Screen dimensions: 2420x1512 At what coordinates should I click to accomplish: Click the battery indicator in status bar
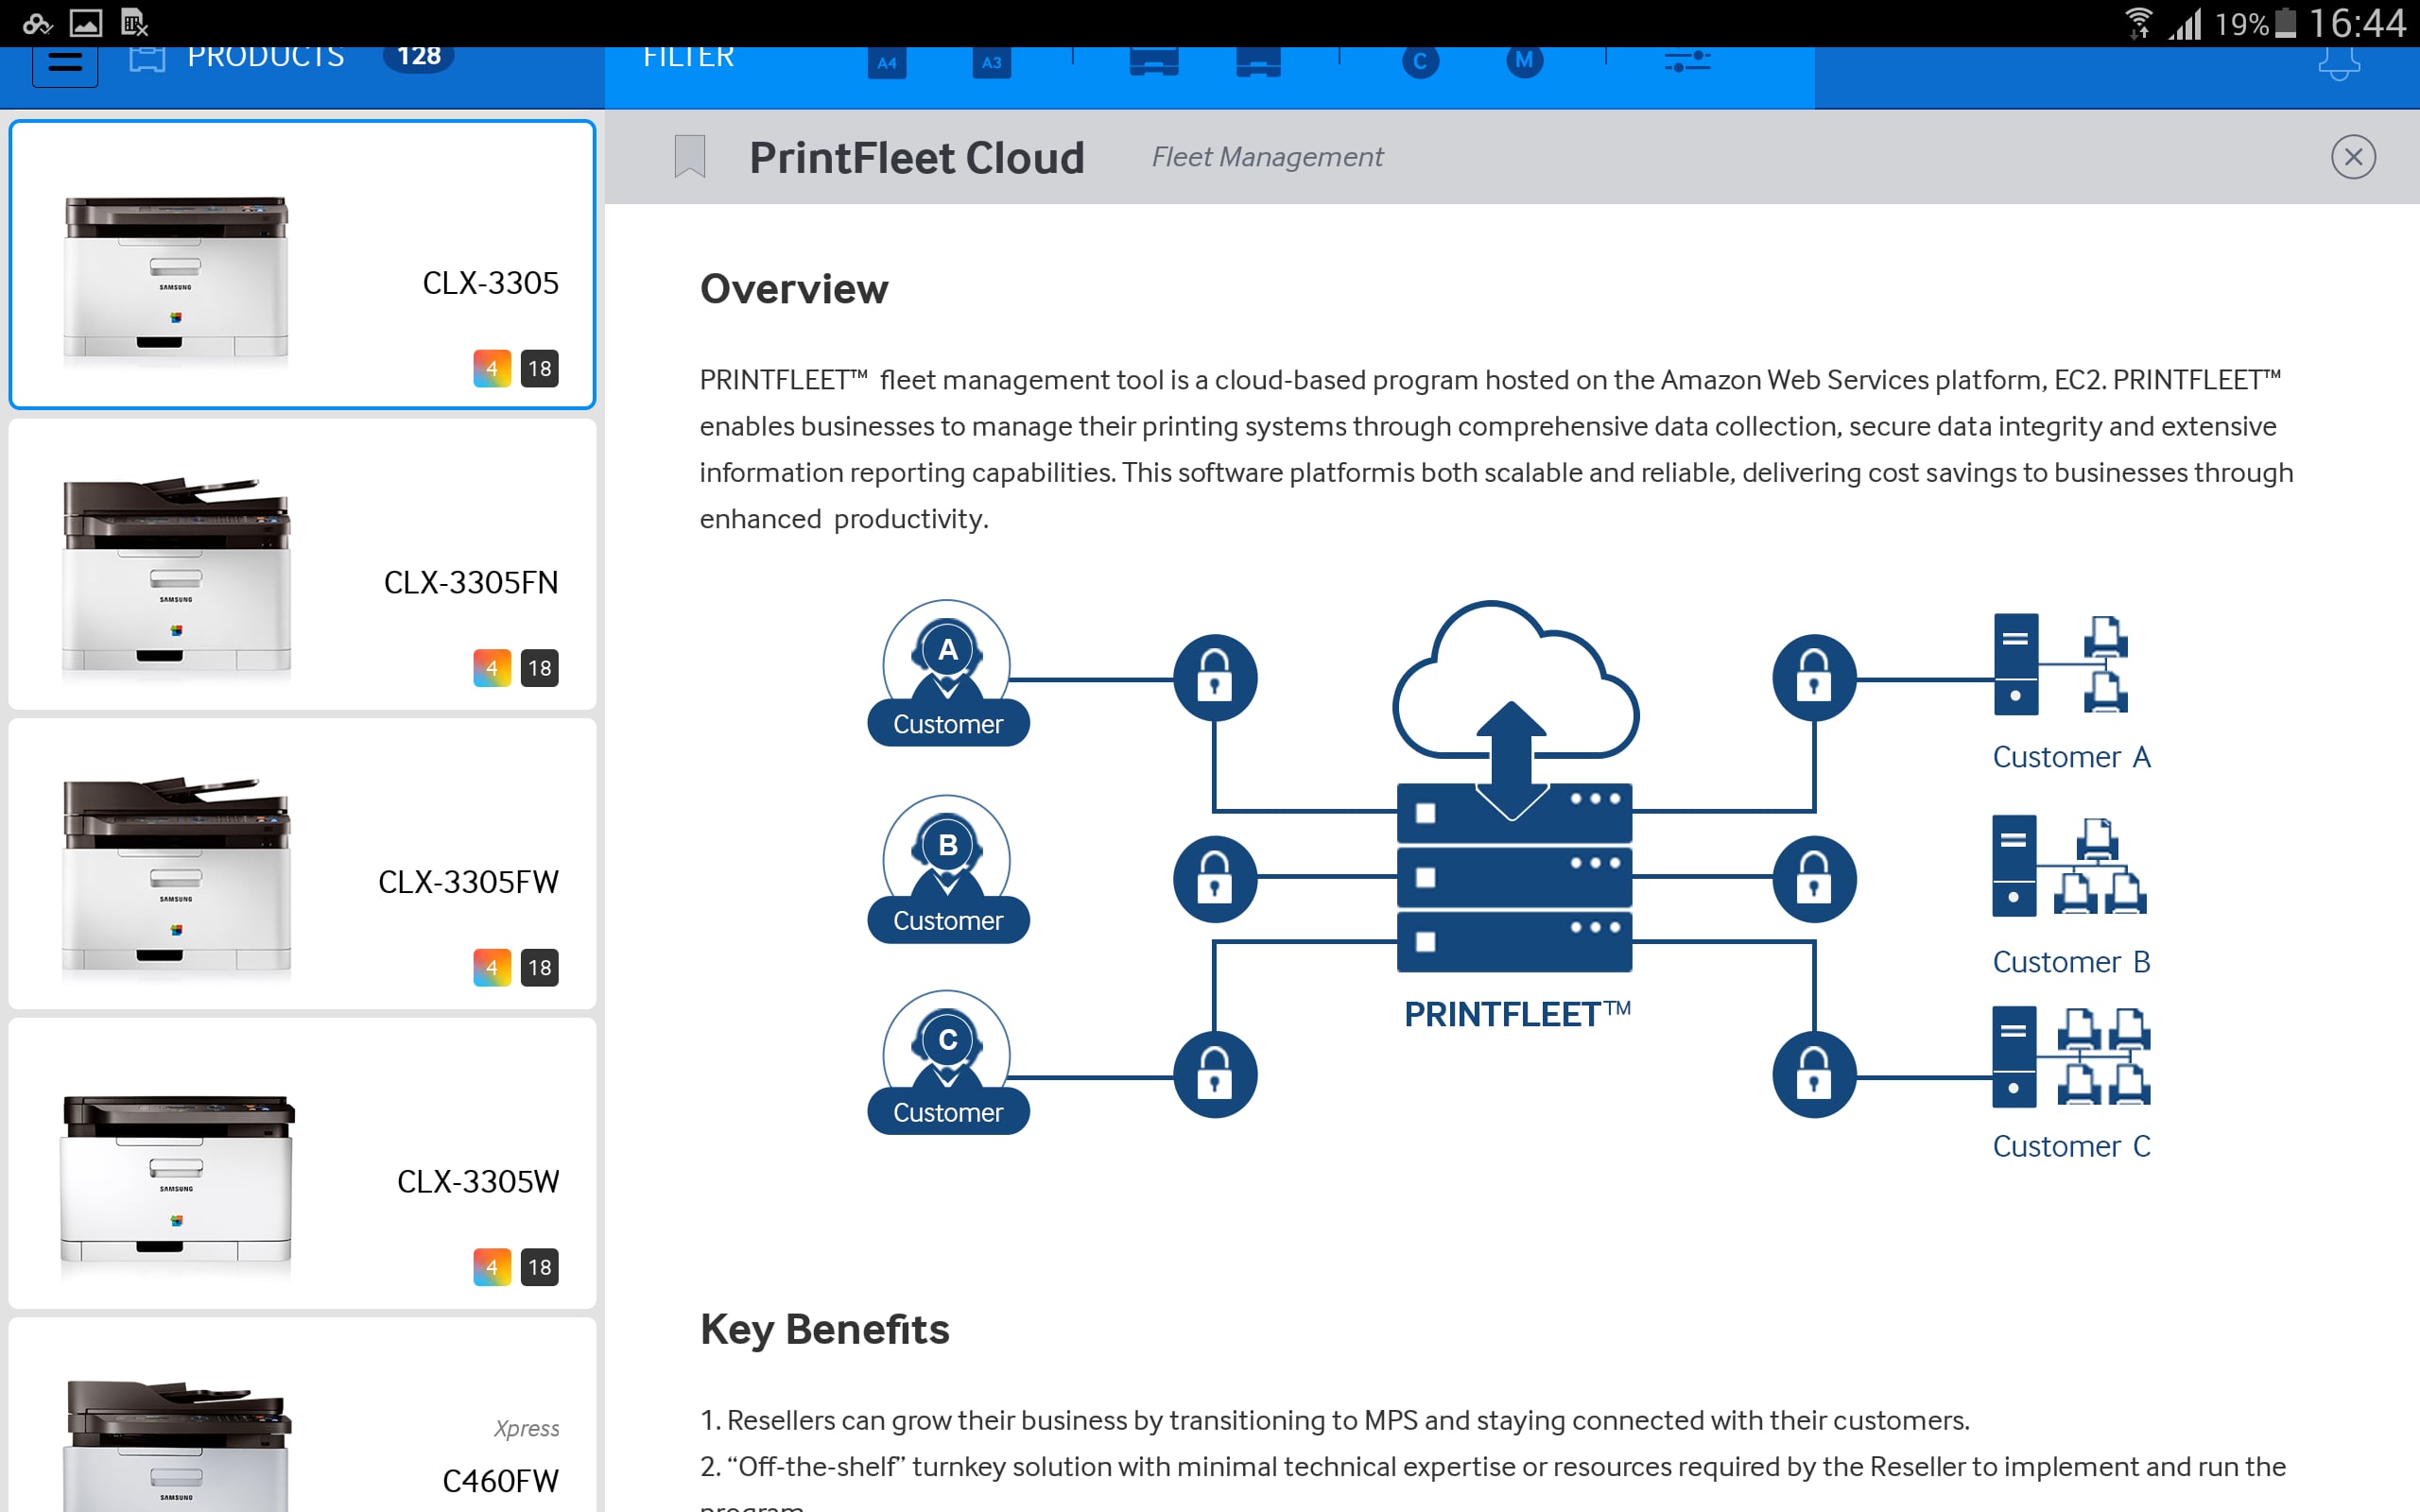pyautogui.click(x=2286, y=22)
